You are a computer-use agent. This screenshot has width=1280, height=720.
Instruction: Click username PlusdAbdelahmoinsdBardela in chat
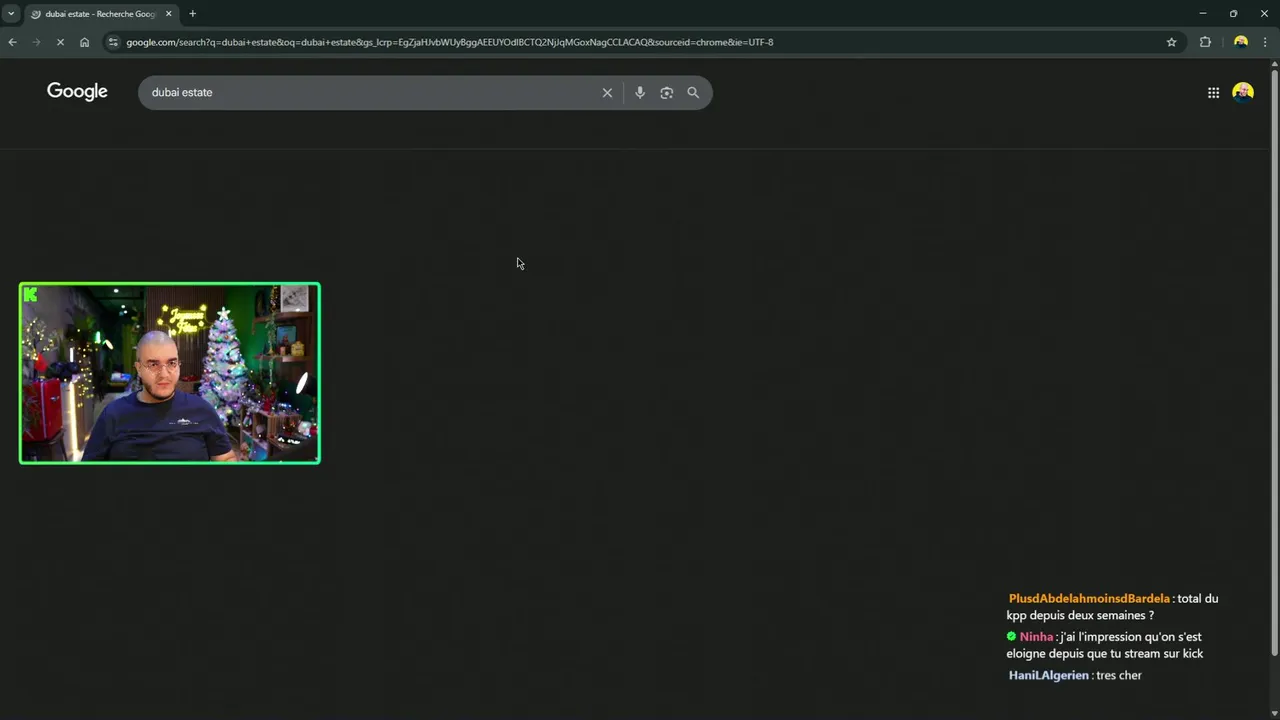(1089, 598)
